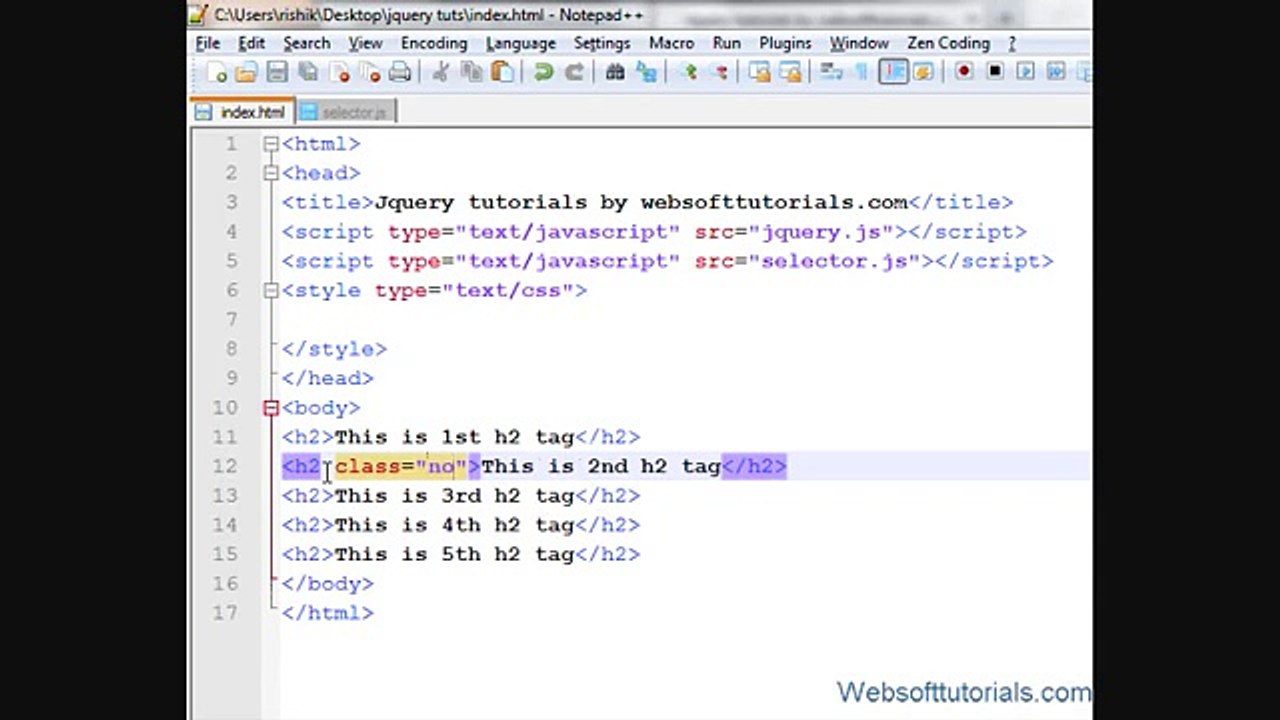The image size is (1280, 720).
Task: Open the Macro menu
Action: tap(672, 43)
